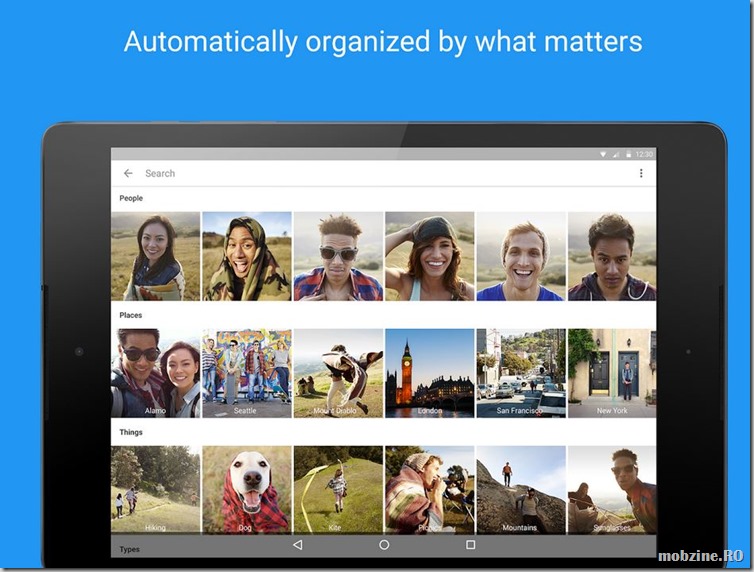Viewport: 754px width, 572px height.
Task: Tap the battery status bar icon
Action: coord(628,154)
